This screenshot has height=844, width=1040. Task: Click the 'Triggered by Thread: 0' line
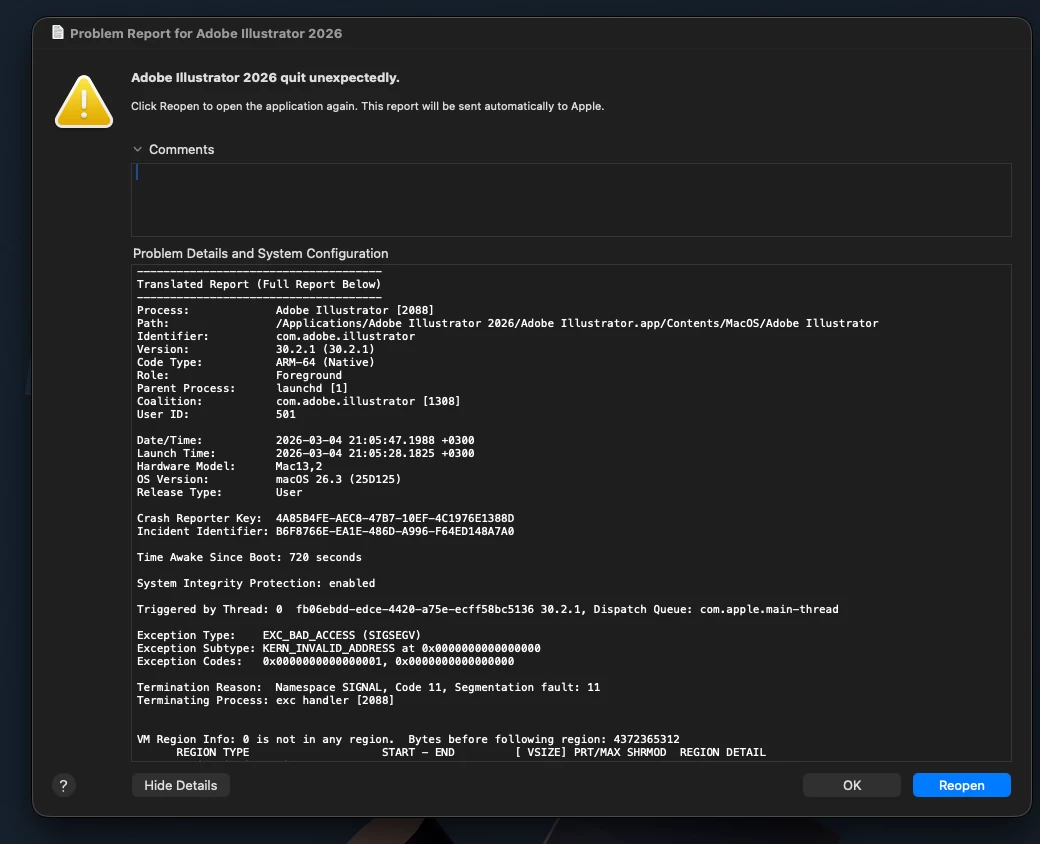pos(488,609)
